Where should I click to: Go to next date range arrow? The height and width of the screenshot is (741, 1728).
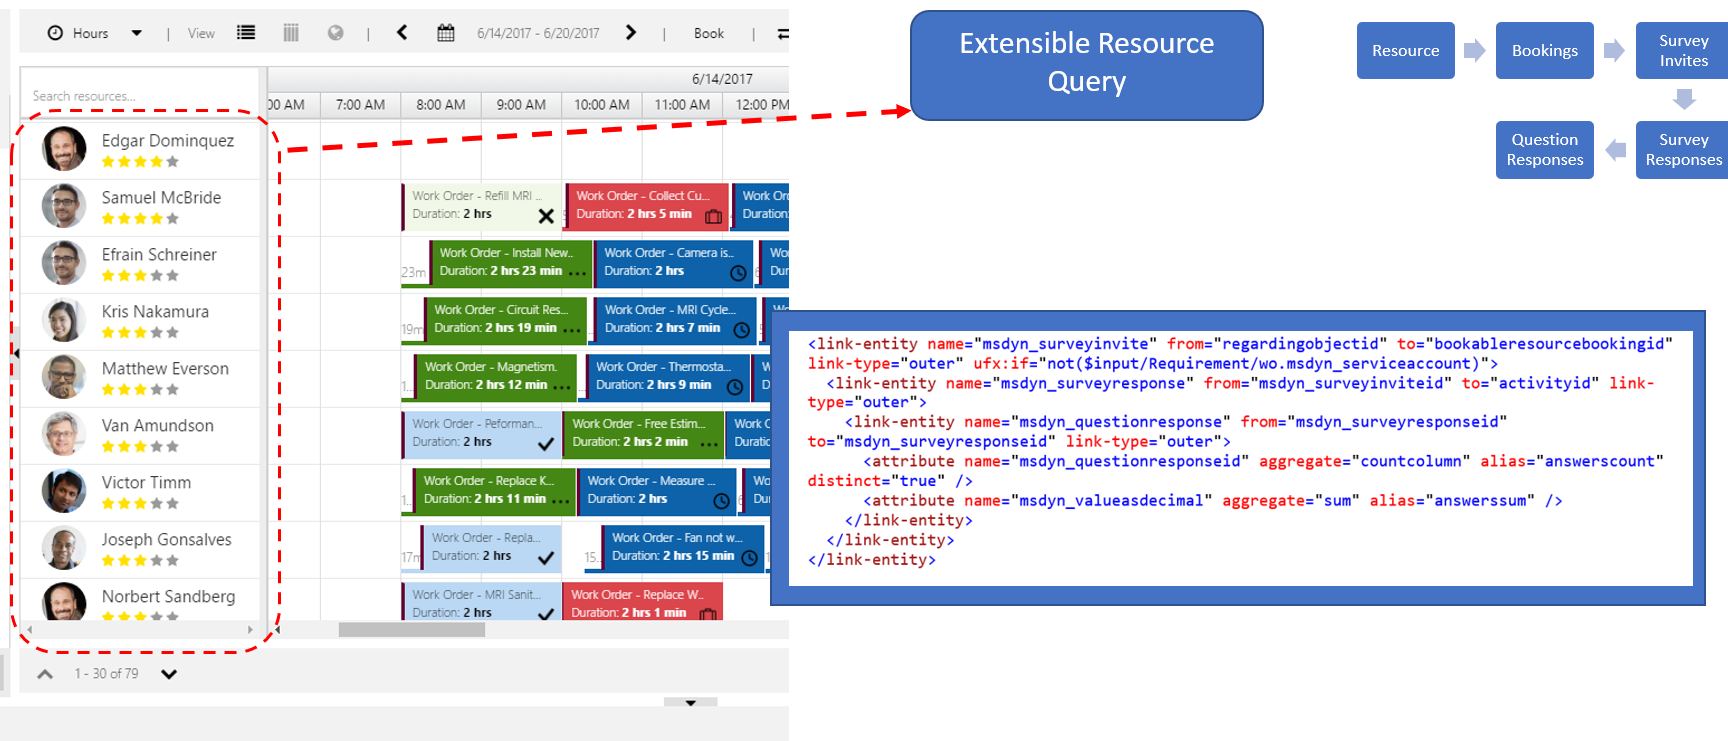(x=631, y=33)
